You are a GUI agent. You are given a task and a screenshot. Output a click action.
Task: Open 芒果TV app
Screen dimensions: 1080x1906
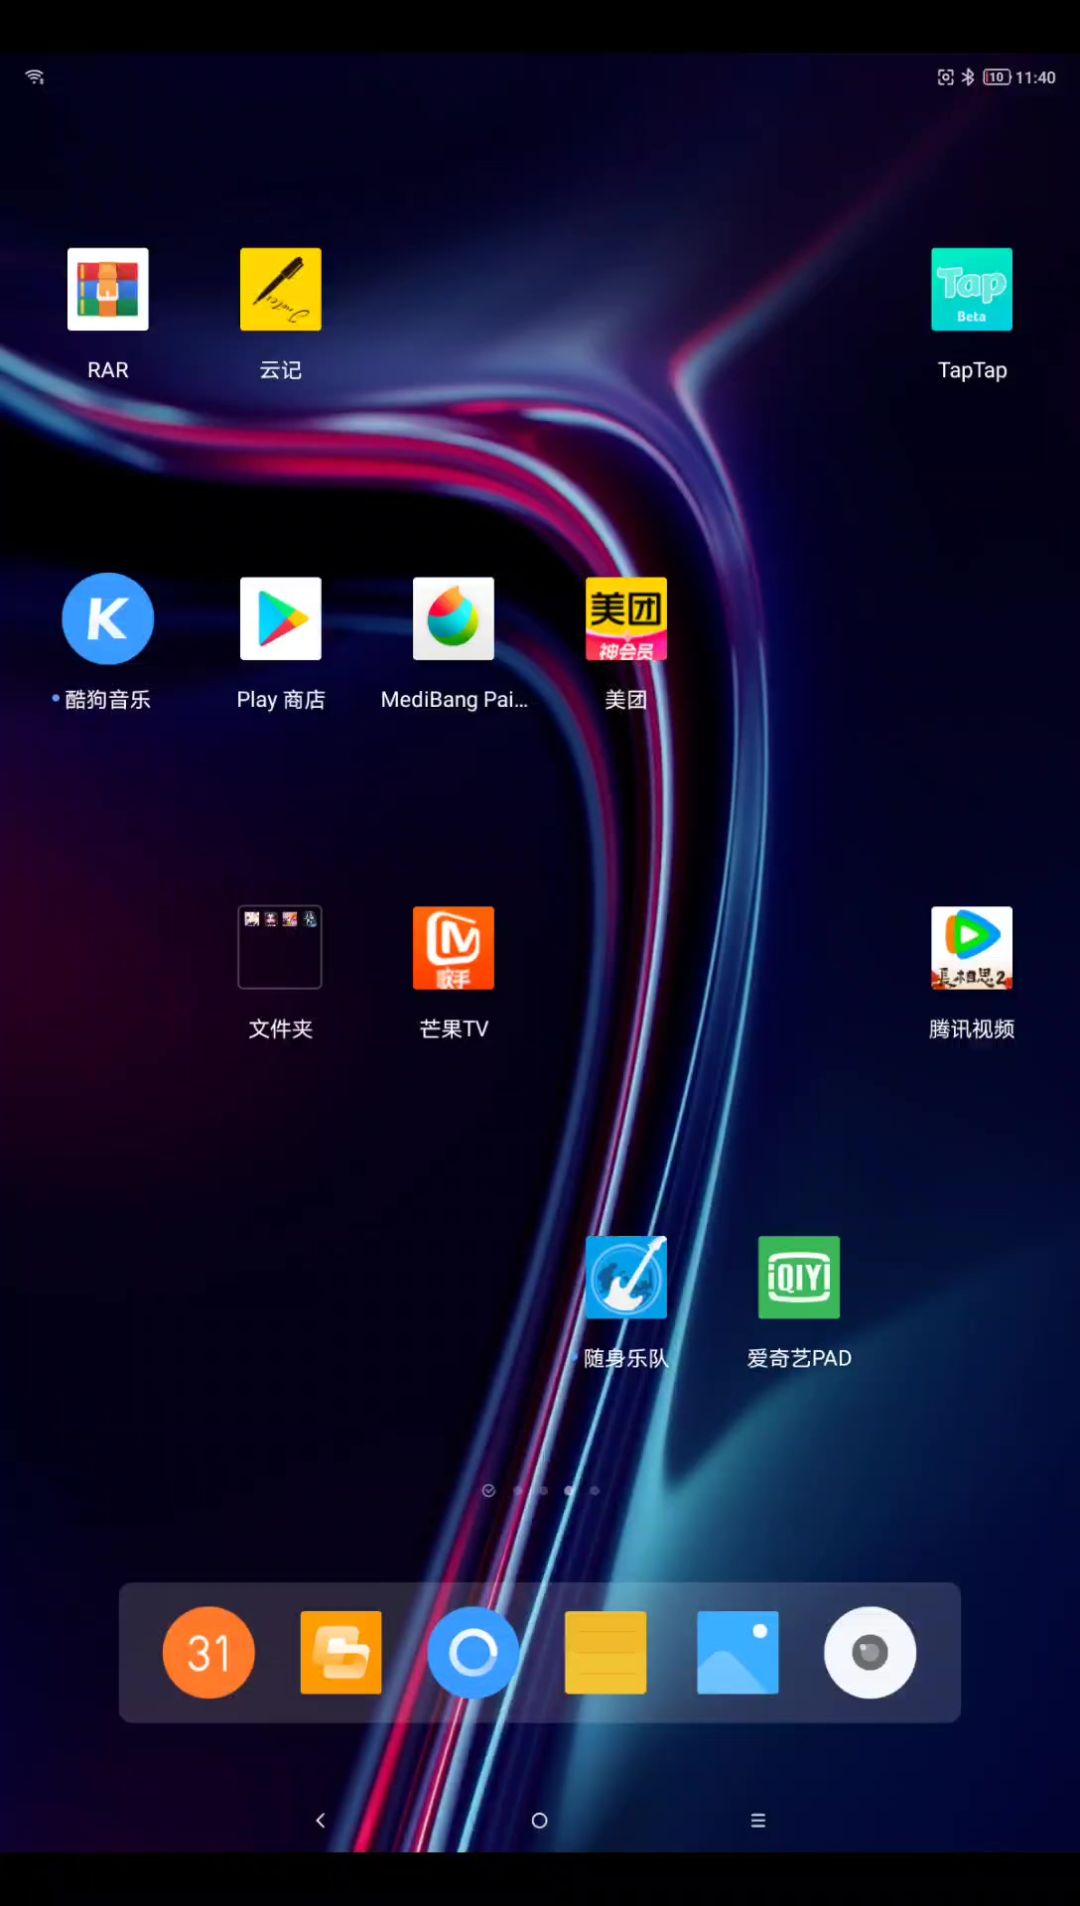453,947
